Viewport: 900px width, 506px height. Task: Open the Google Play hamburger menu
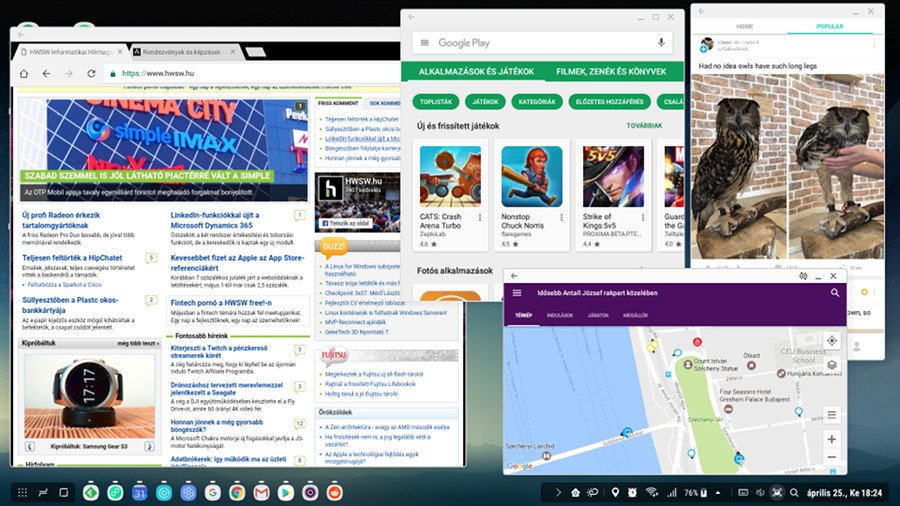click(x=425, y=42)
